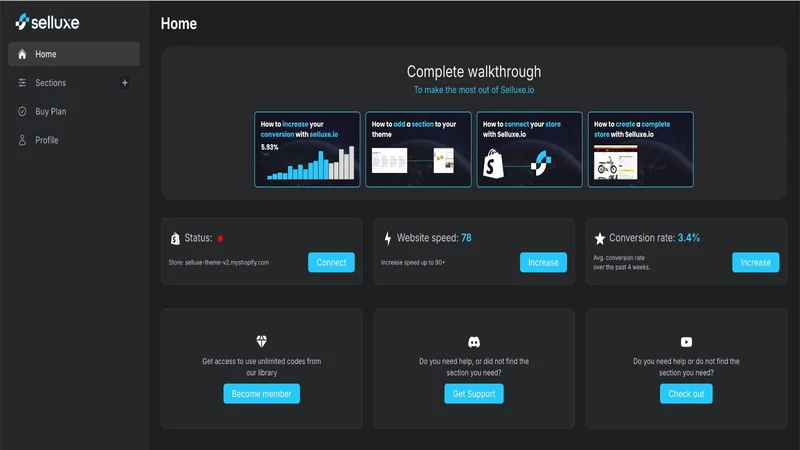
Task: Click the Become member button
Action: click(262, 394)
